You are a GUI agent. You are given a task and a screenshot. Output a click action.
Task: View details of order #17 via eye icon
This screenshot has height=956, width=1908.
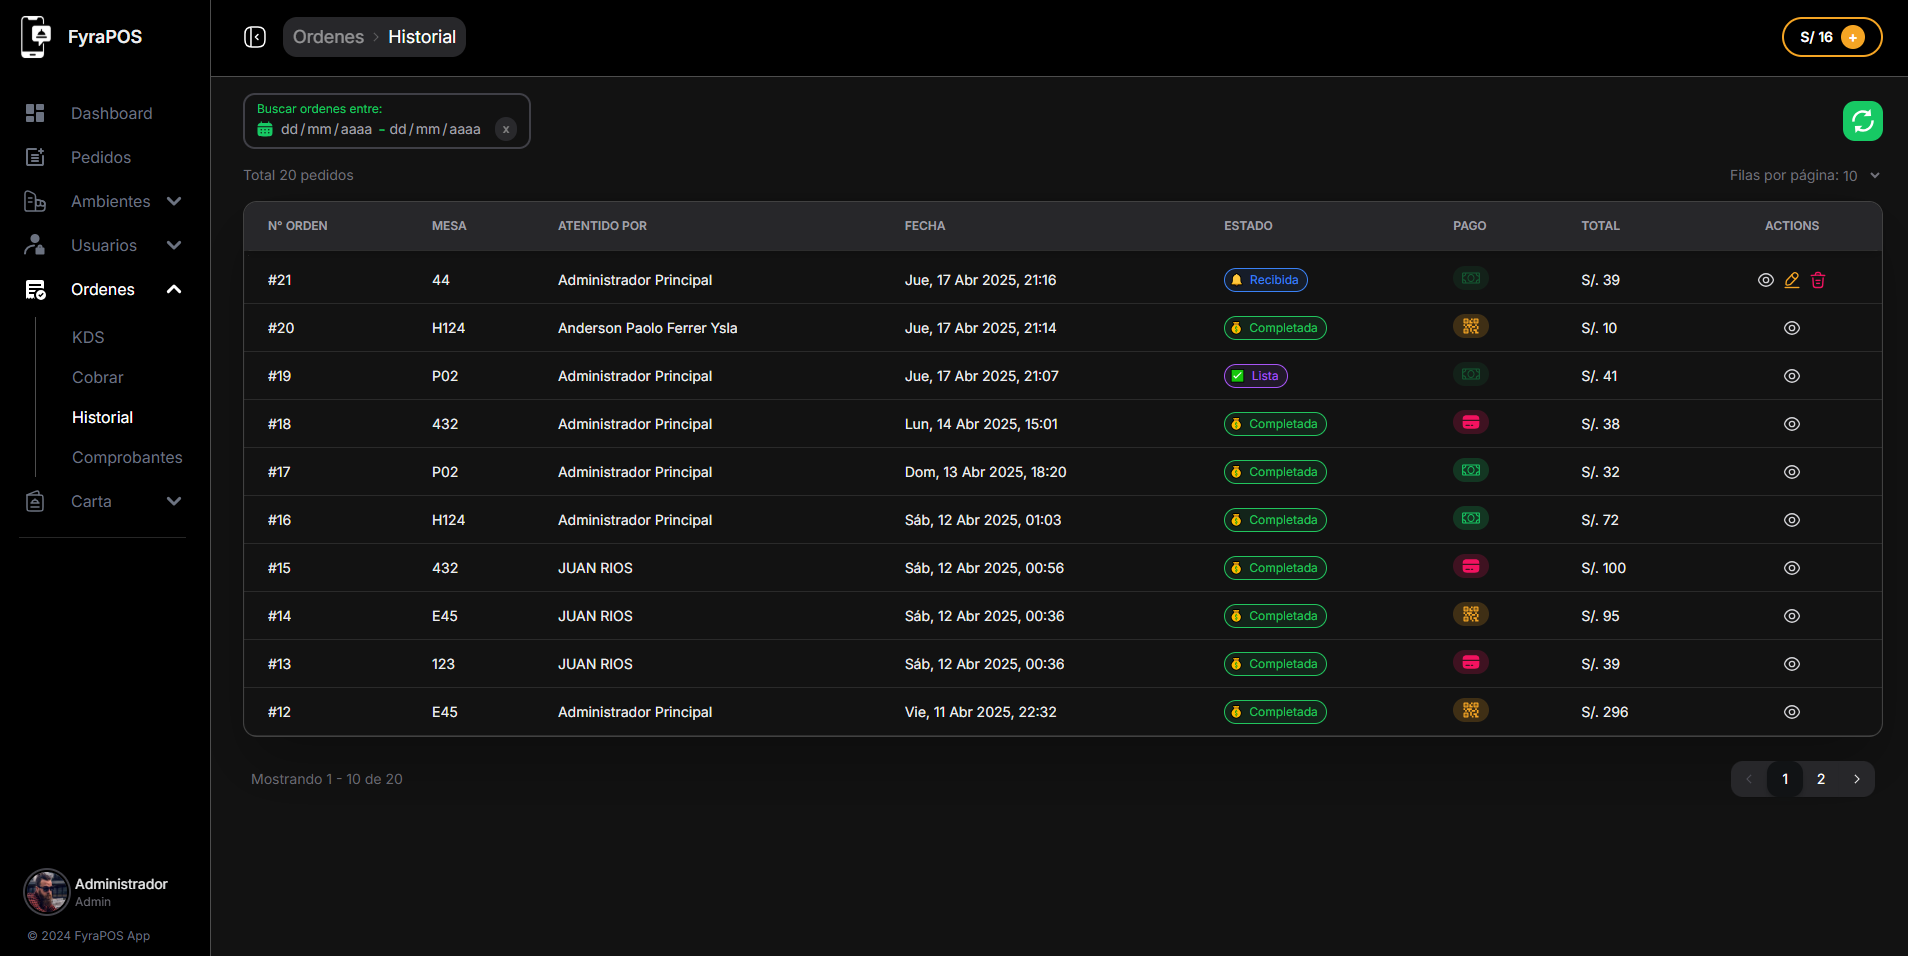click(x=1792, y=472)
